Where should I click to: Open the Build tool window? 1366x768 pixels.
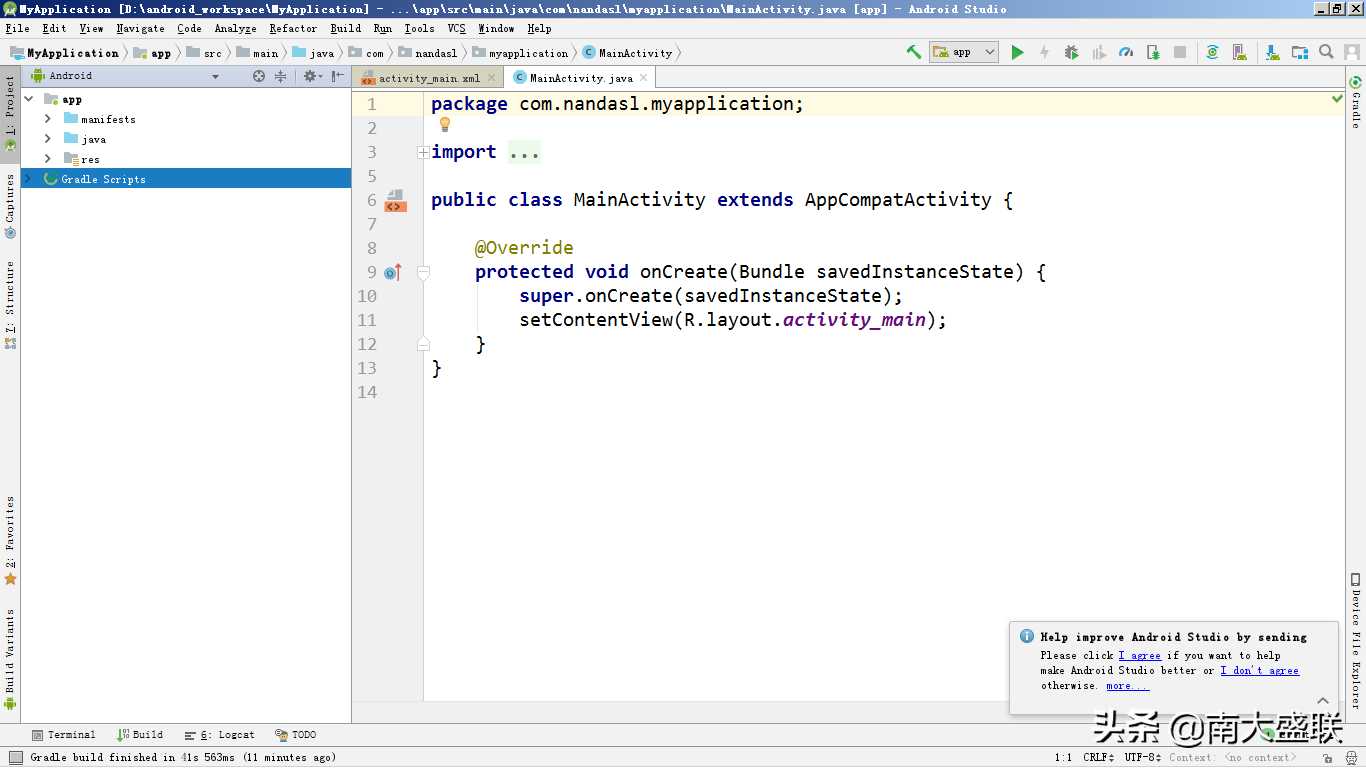pos(140,735)
